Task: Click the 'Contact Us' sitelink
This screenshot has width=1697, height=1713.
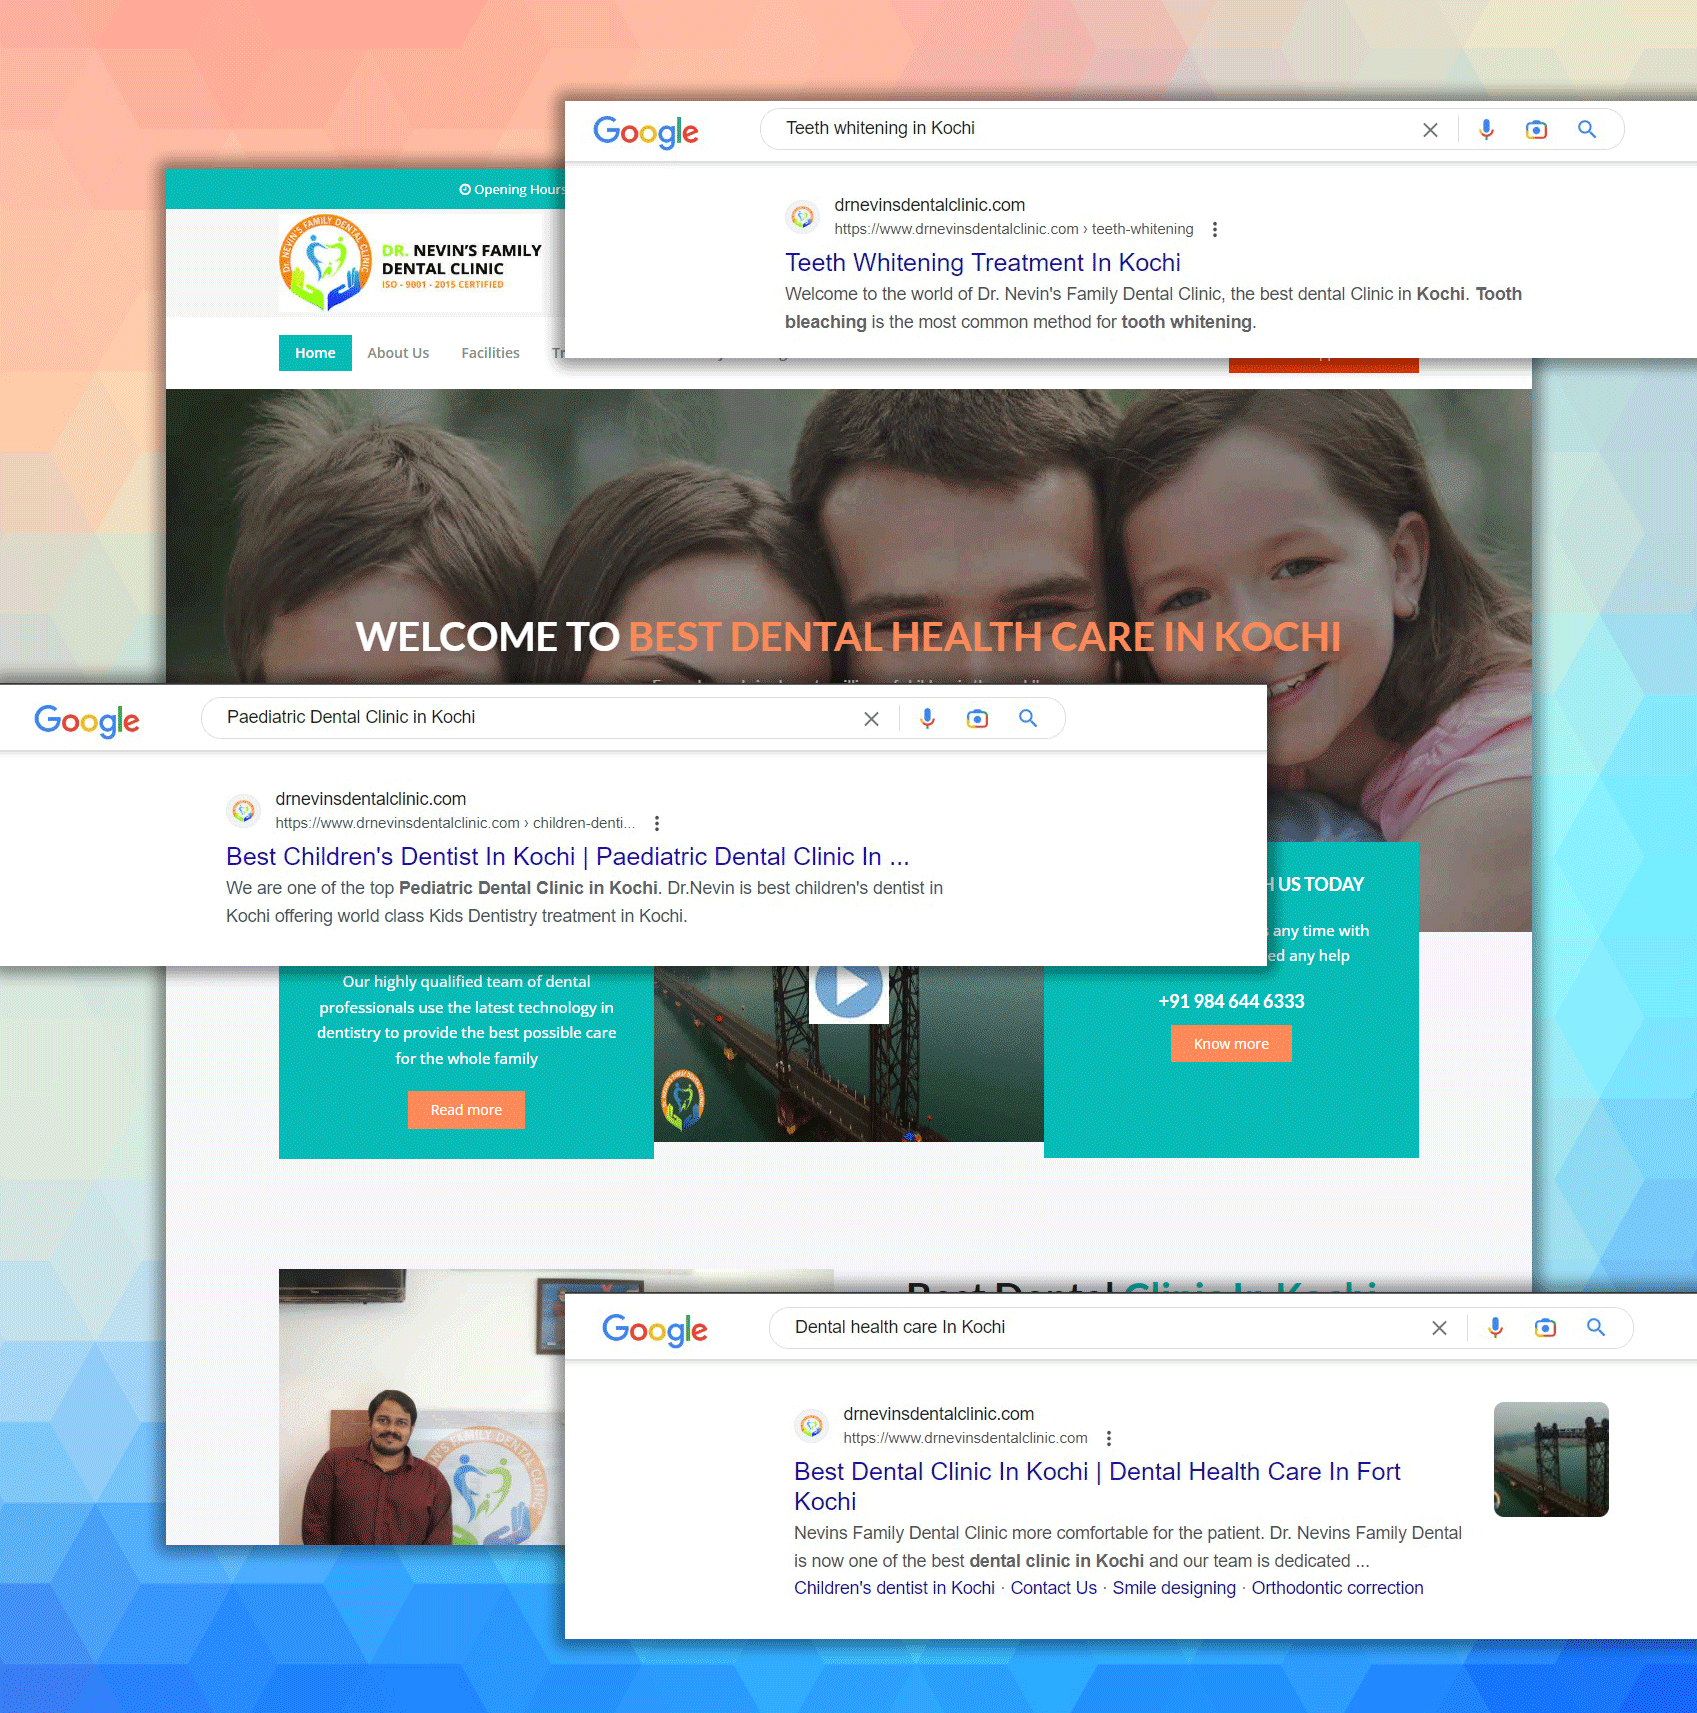Action: pos(1053,1588)
